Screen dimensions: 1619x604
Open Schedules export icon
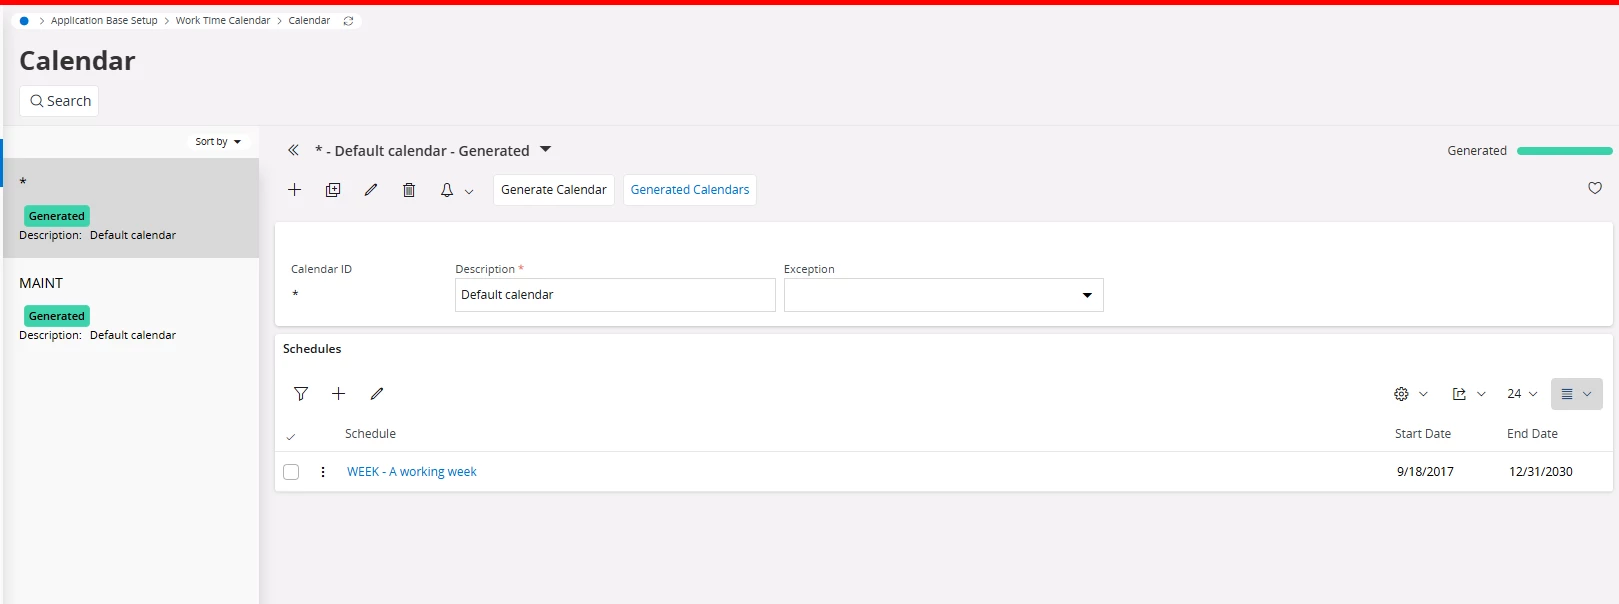coord(1459,394)
